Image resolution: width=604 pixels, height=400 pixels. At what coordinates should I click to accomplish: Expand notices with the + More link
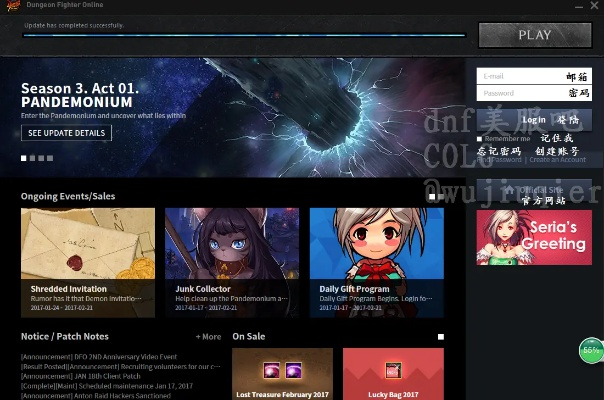[209, 337]
